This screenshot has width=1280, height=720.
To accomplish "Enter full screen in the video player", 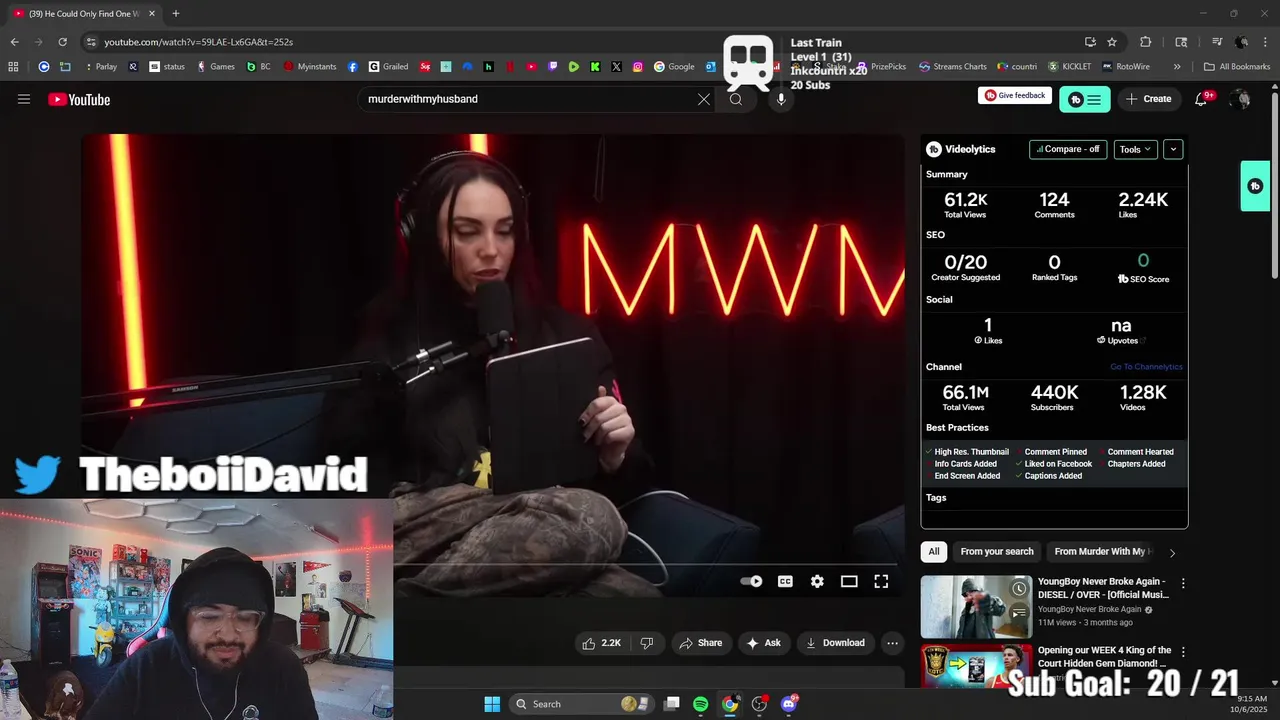I will tap(881, 581).
